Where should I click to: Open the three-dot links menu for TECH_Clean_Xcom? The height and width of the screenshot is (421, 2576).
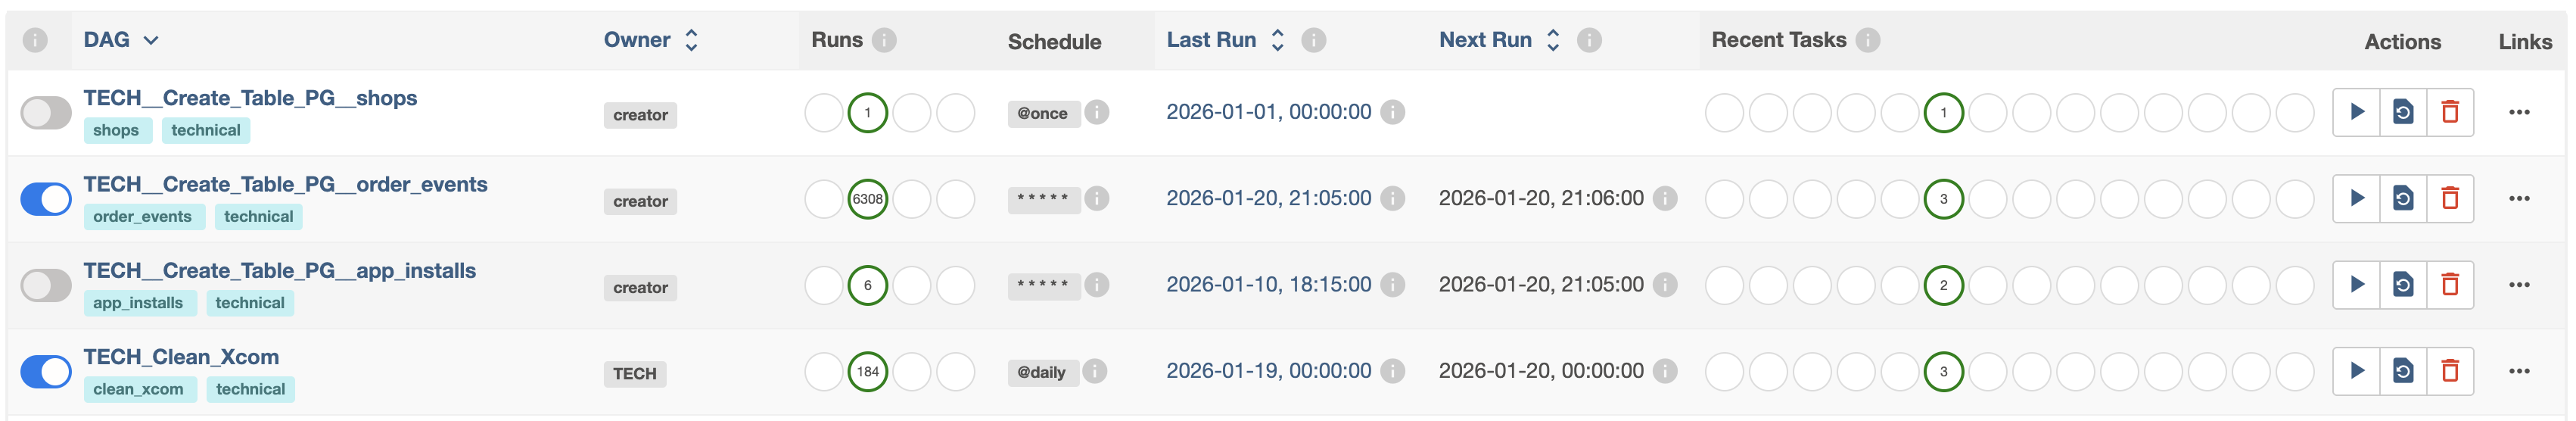[2518, 371]
